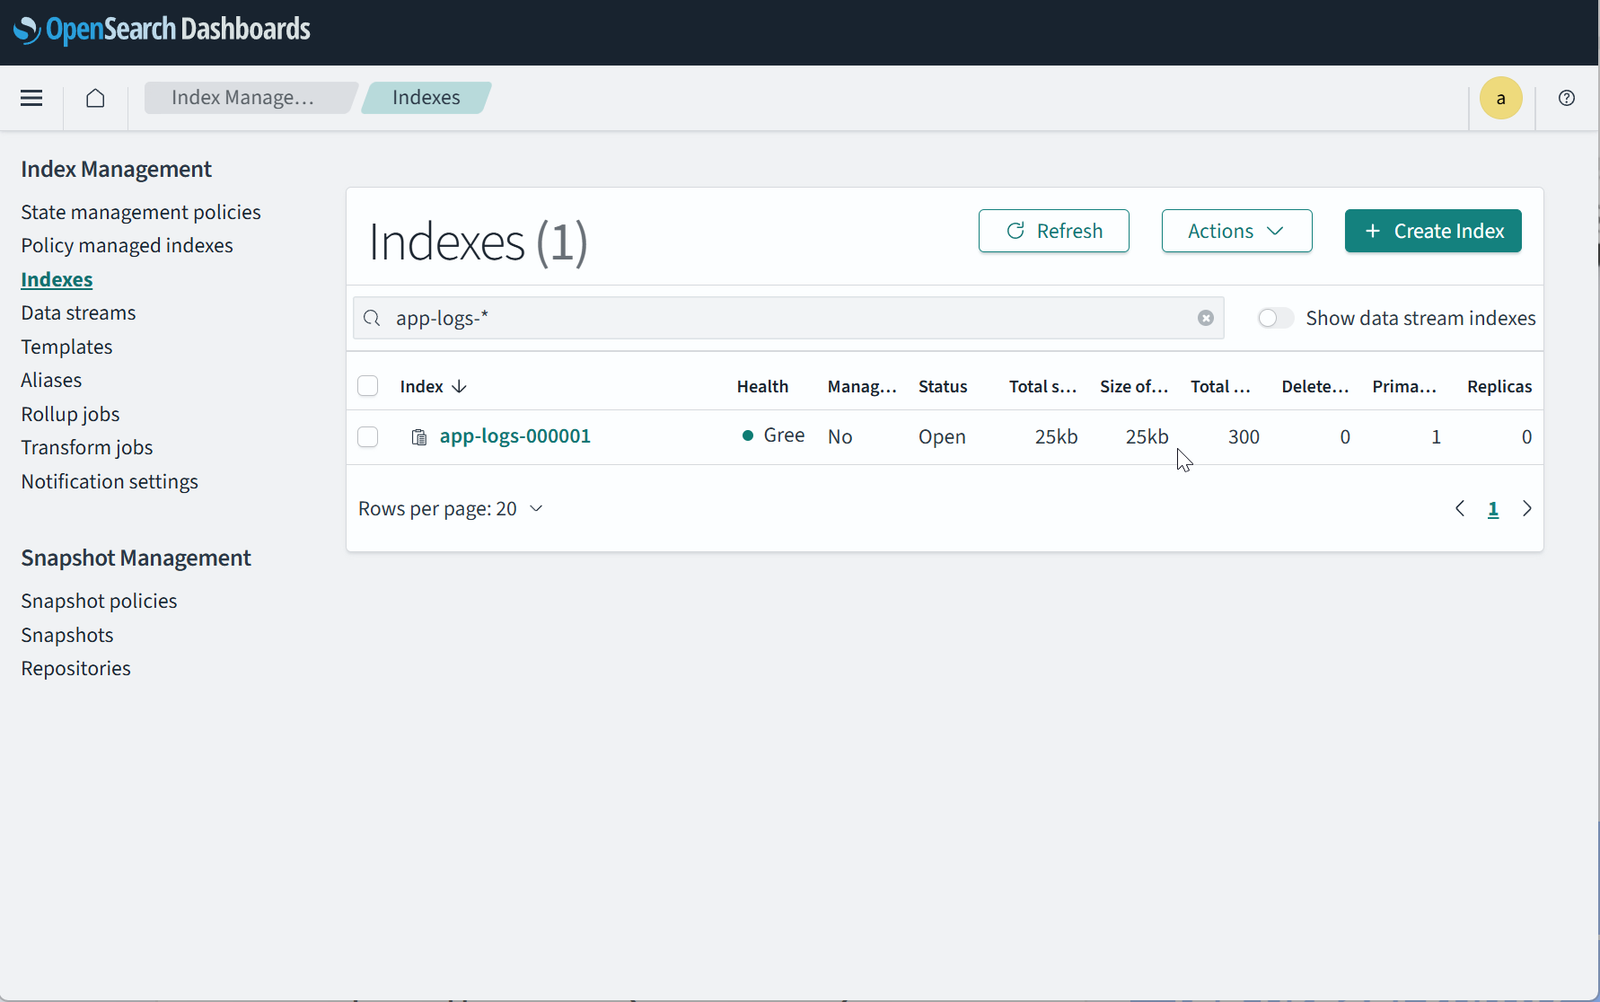Click the Health column header

click(x=763, y=386)
